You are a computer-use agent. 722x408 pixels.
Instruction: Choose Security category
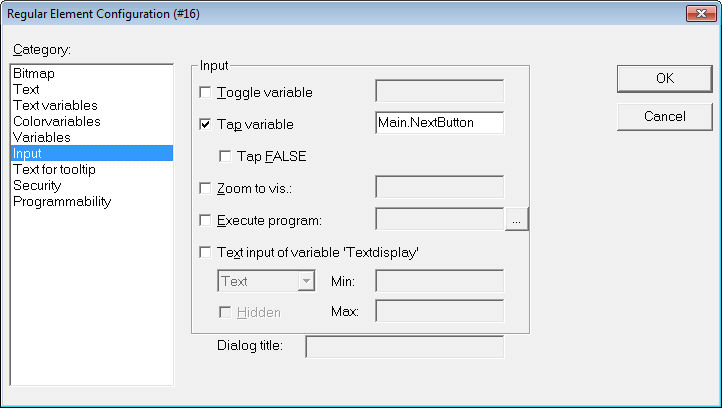pyautogui.click(x=92, y=185)
